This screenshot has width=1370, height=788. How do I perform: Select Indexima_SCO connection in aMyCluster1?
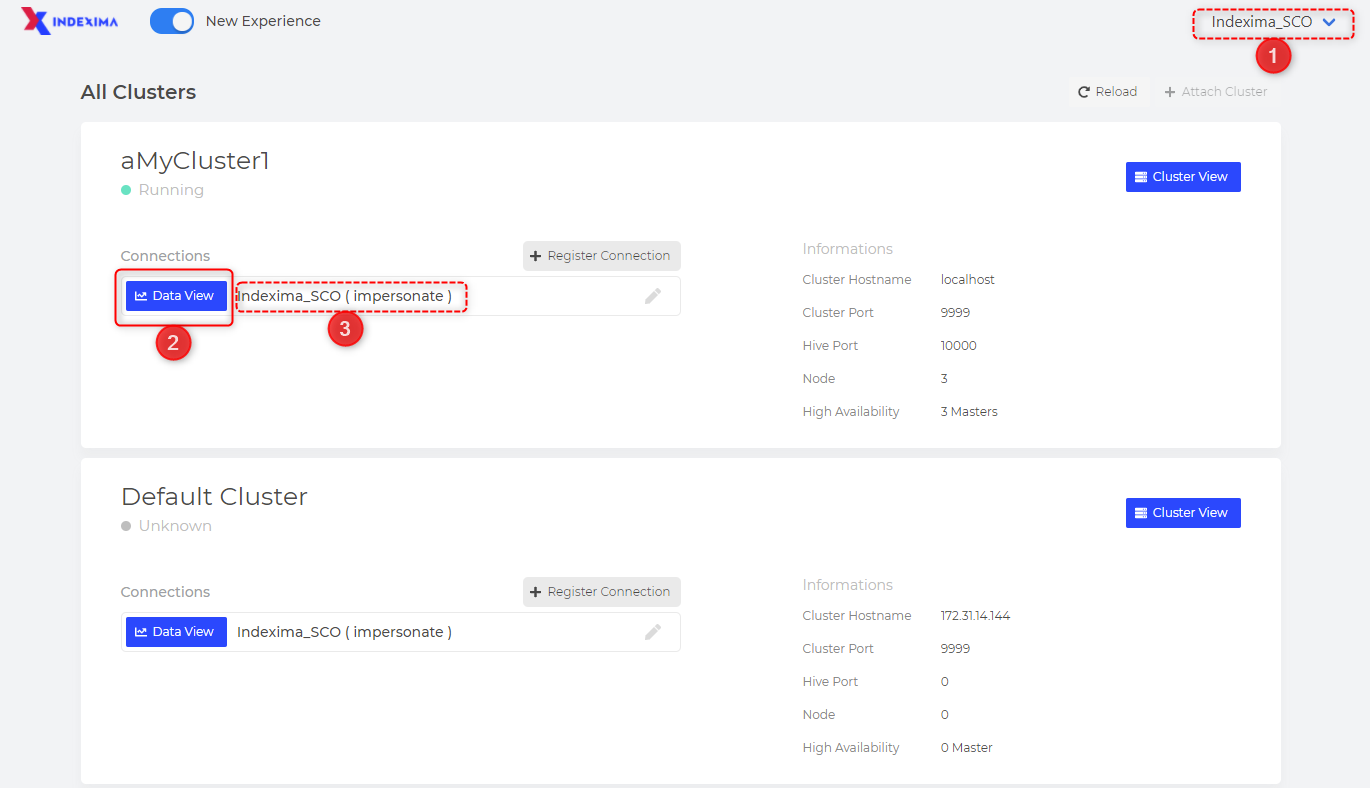pos(344,296)
